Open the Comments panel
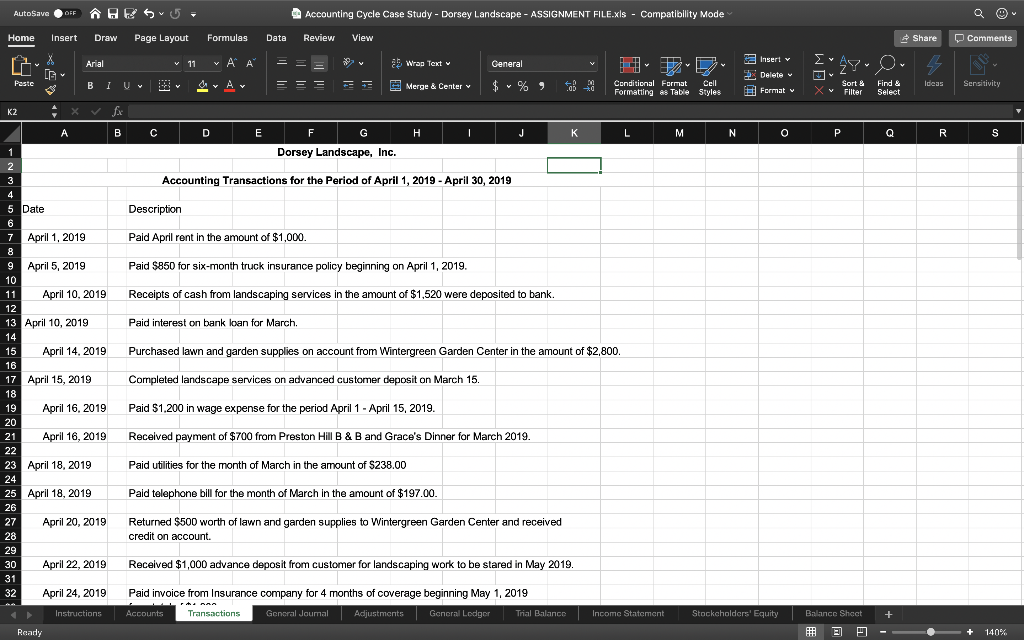Image resolution: width=1024 pixels, height=640 pixels. (x=981, y=37)
